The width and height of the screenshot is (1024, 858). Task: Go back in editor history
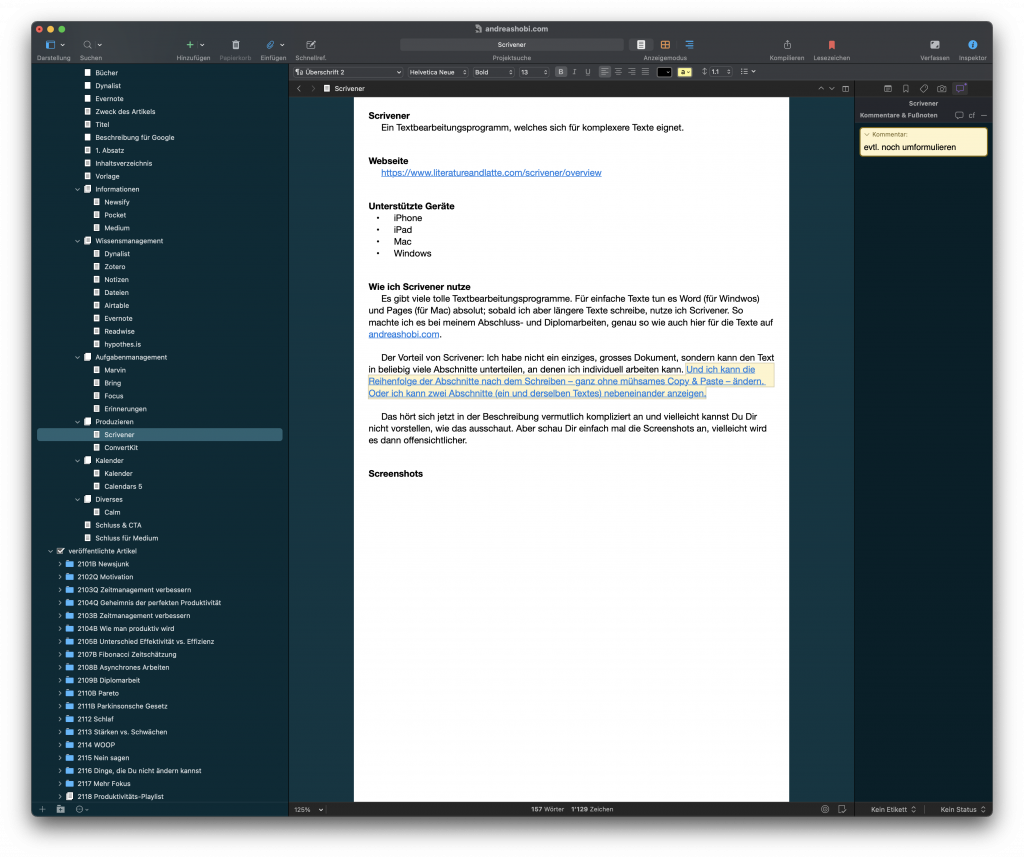[x=299, y=89]
